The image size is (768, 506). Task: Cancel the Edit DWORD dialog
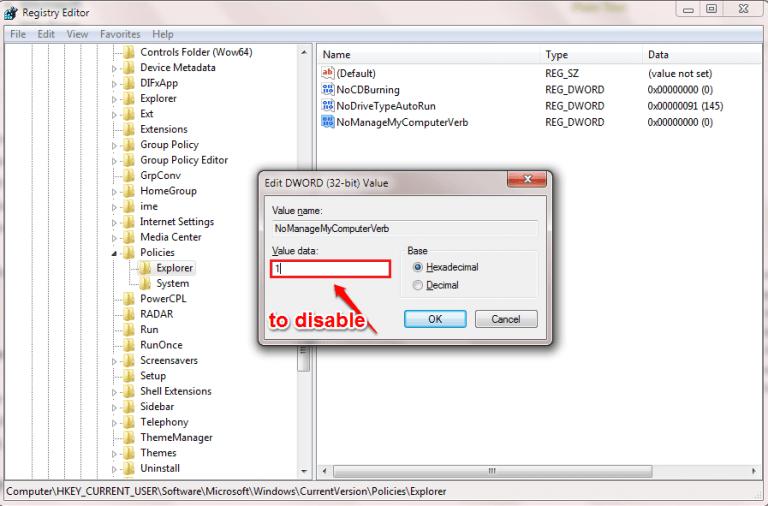click(x=506, y=319)
